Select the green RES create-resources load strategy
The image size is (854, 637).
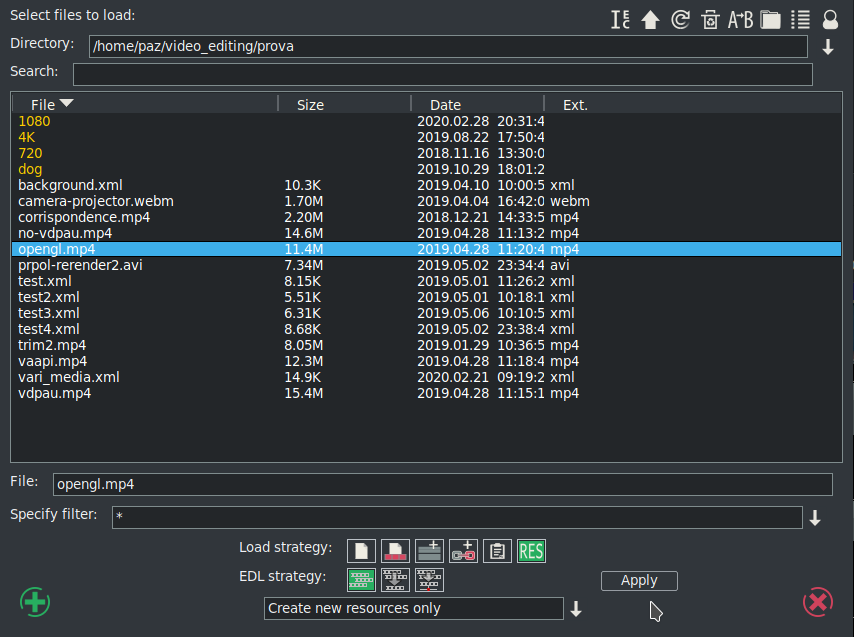pyautogui.click(x=531, y=550)
